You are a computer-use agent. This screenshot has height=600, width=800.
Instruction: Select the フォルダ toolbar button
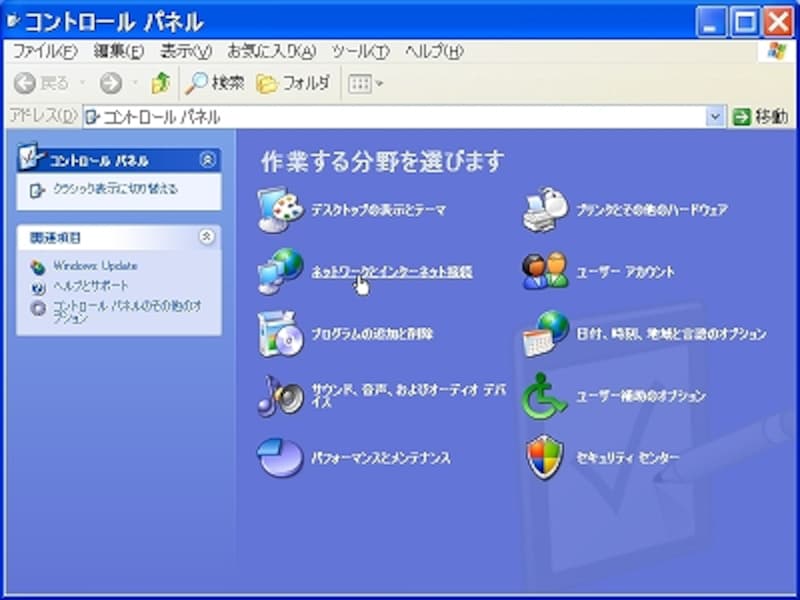[293, 83]
